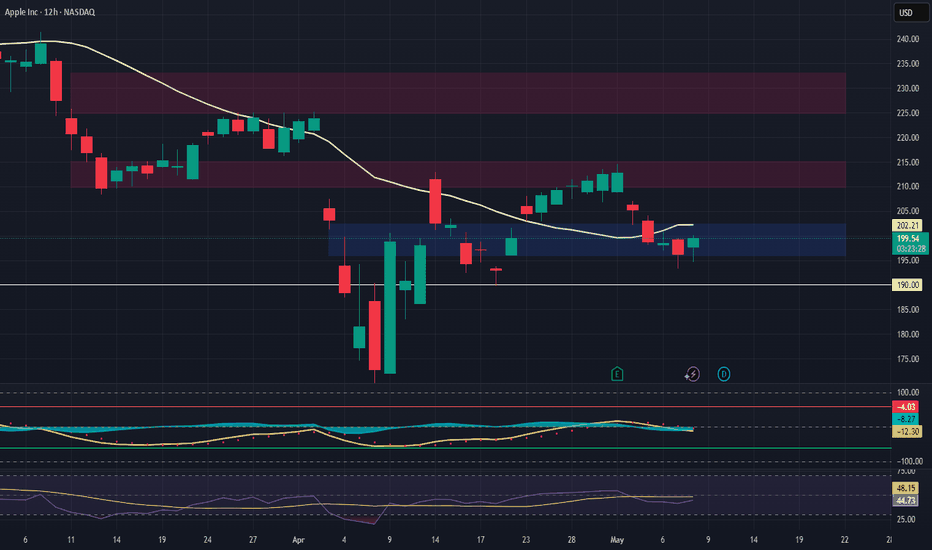Click the 03:23:28 bar countdown timer
The height and width of the screenshot is (550, 932).
tap(909, 249)
